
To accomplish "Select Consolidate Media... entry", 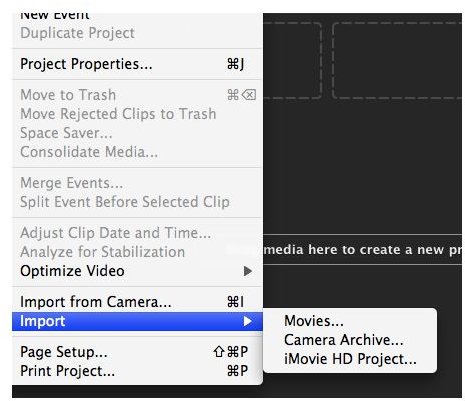I will [x=137, y=152].
